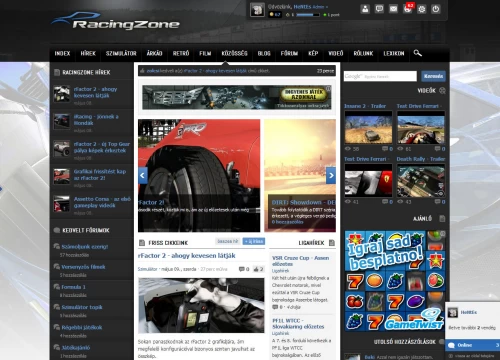
Task: Click the RacingZone logo
Action: 115,22
